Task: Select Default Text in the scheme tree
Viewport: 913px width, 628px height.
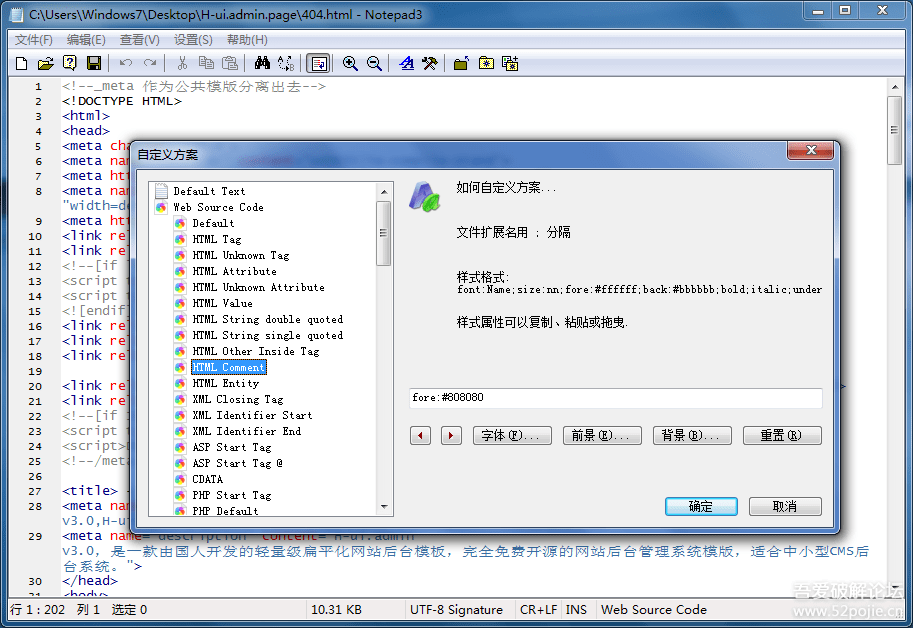Action: pos(209,191)
